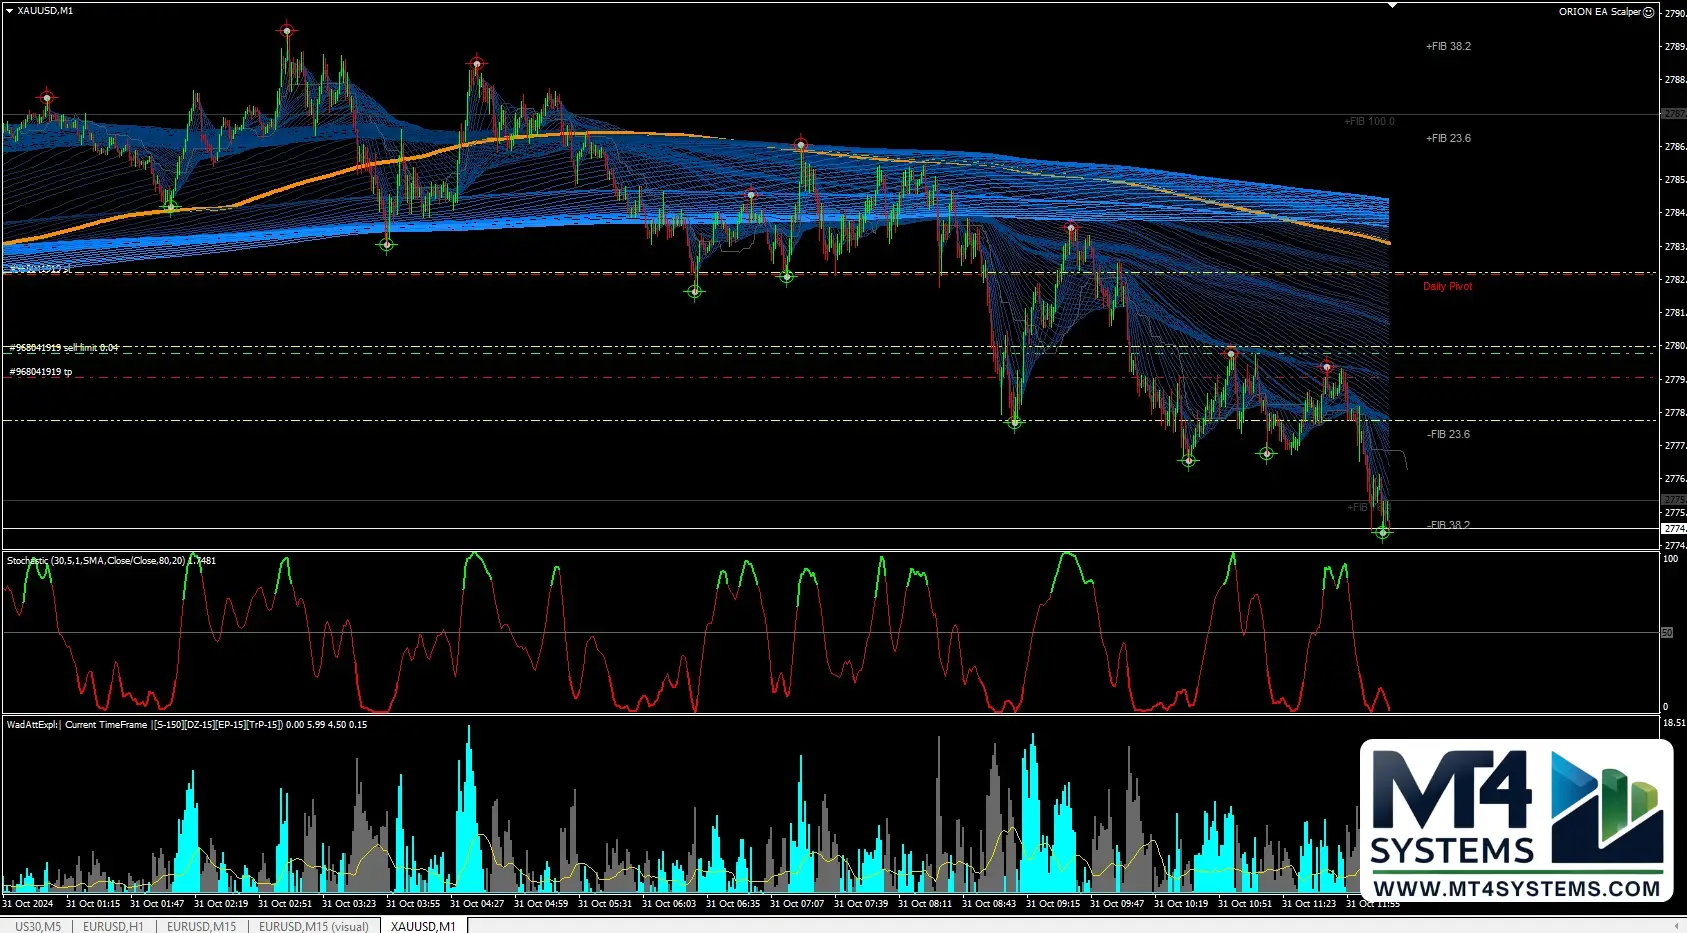Image resolution: width=1687 pixels, height=933 pixels.
Task: Click the +FIB 38.2 level label
Action: click(x=1447, y=47)
